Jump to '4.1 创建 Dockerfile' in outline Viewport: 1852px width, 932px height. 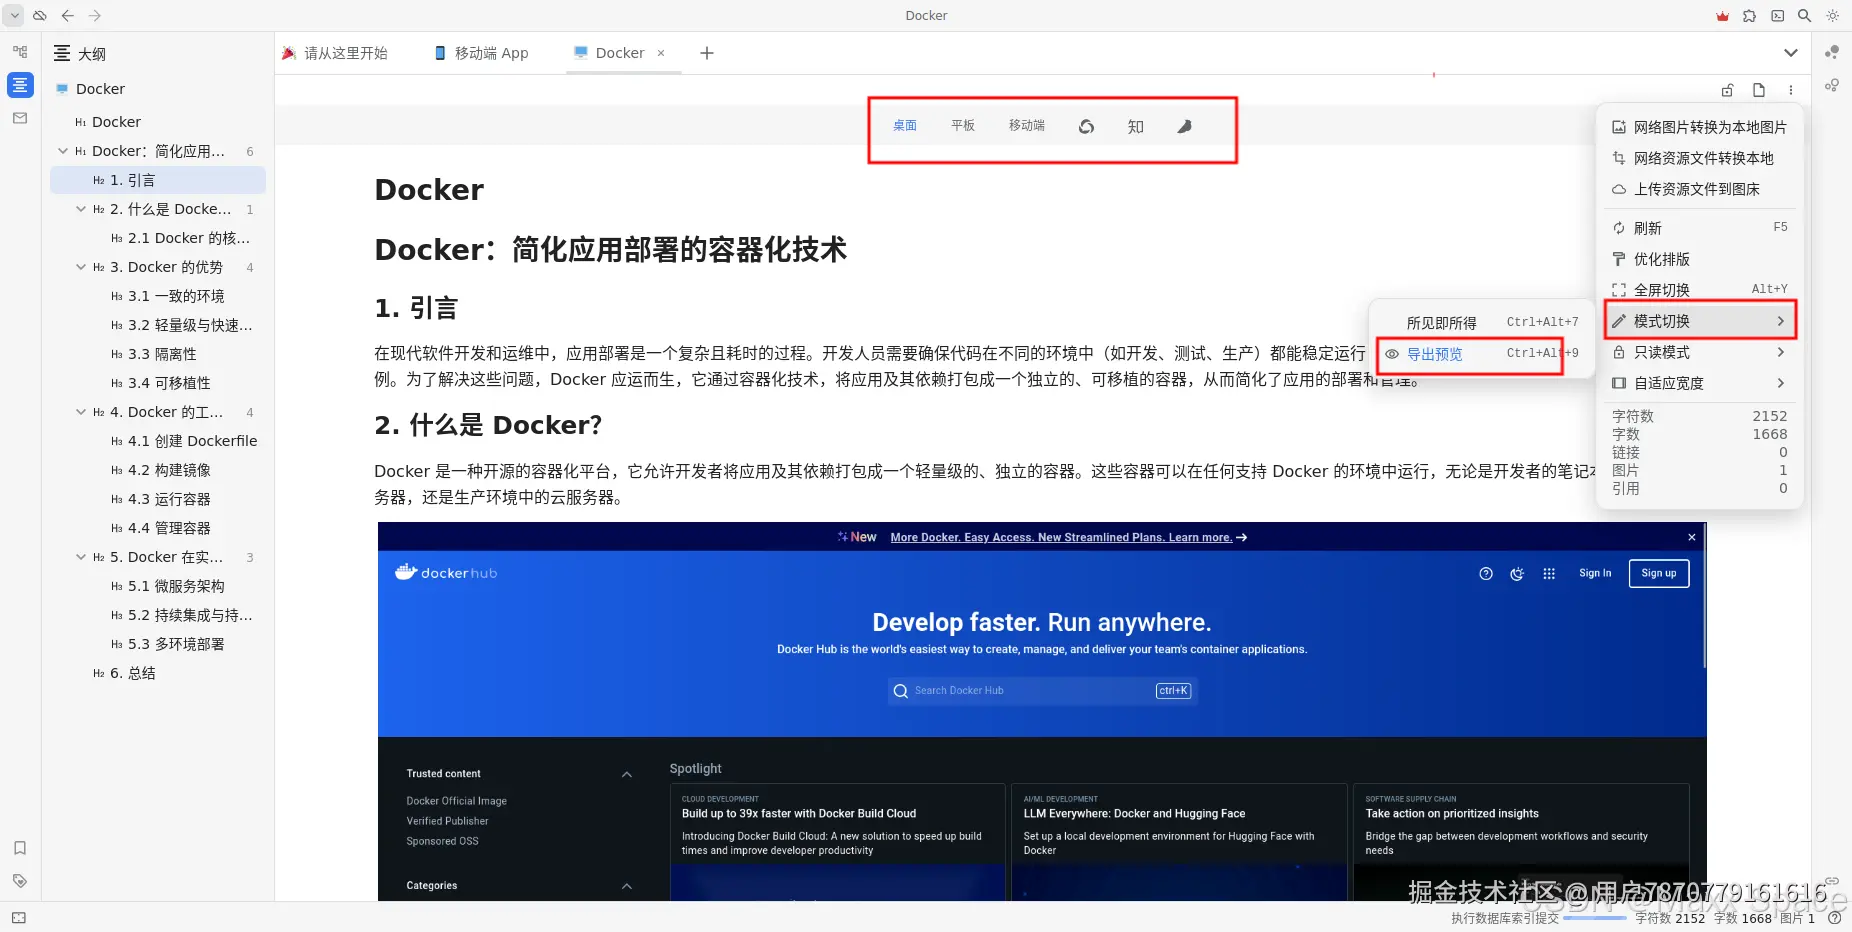(158, 441)
